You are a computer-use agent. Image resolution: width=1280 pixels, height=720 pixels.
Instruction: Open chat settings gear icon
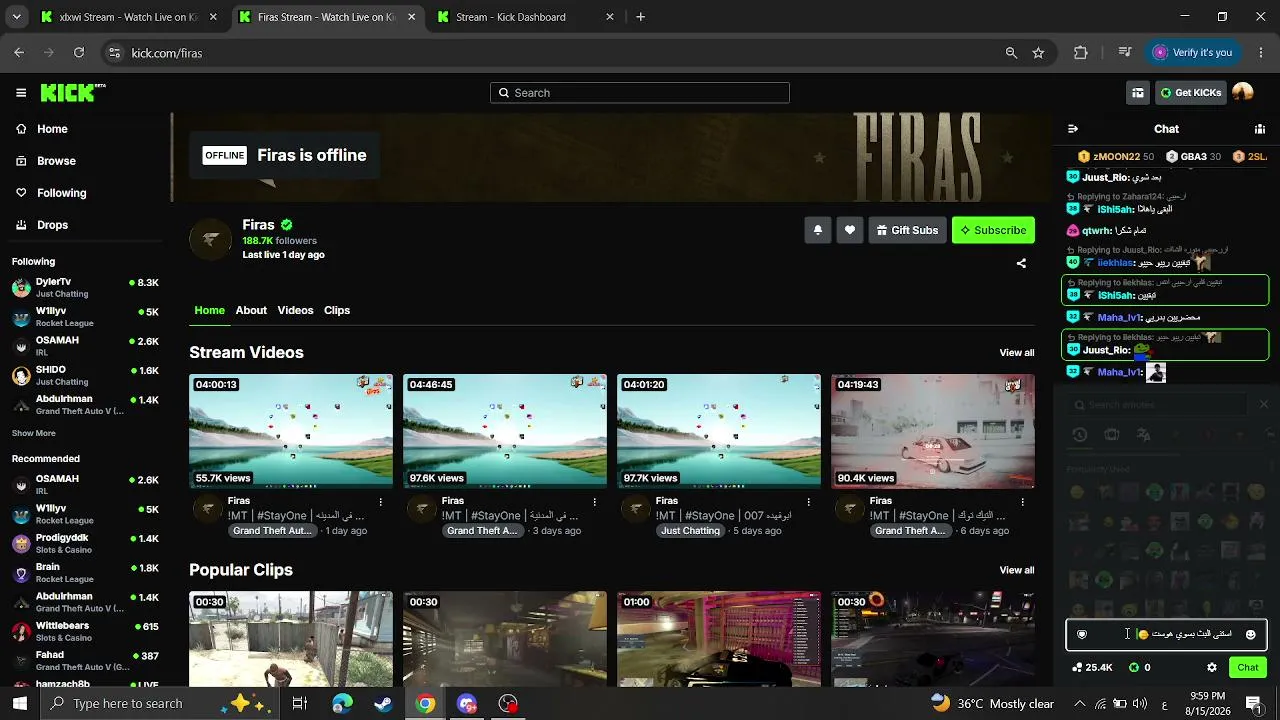click(1212, 667)
